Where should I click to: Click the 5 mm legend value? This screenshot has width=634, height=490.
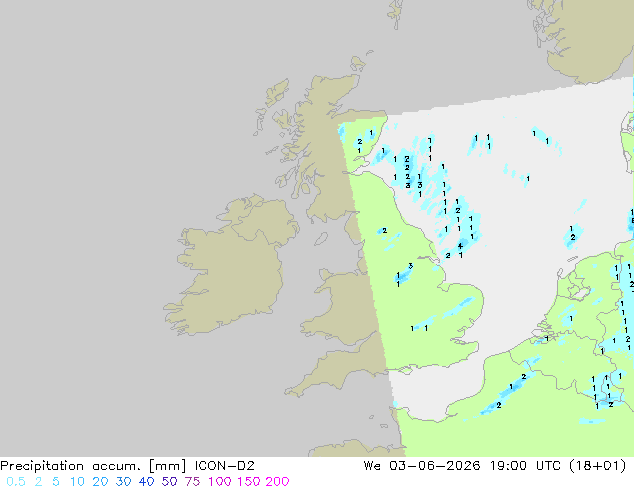point(56,482)
